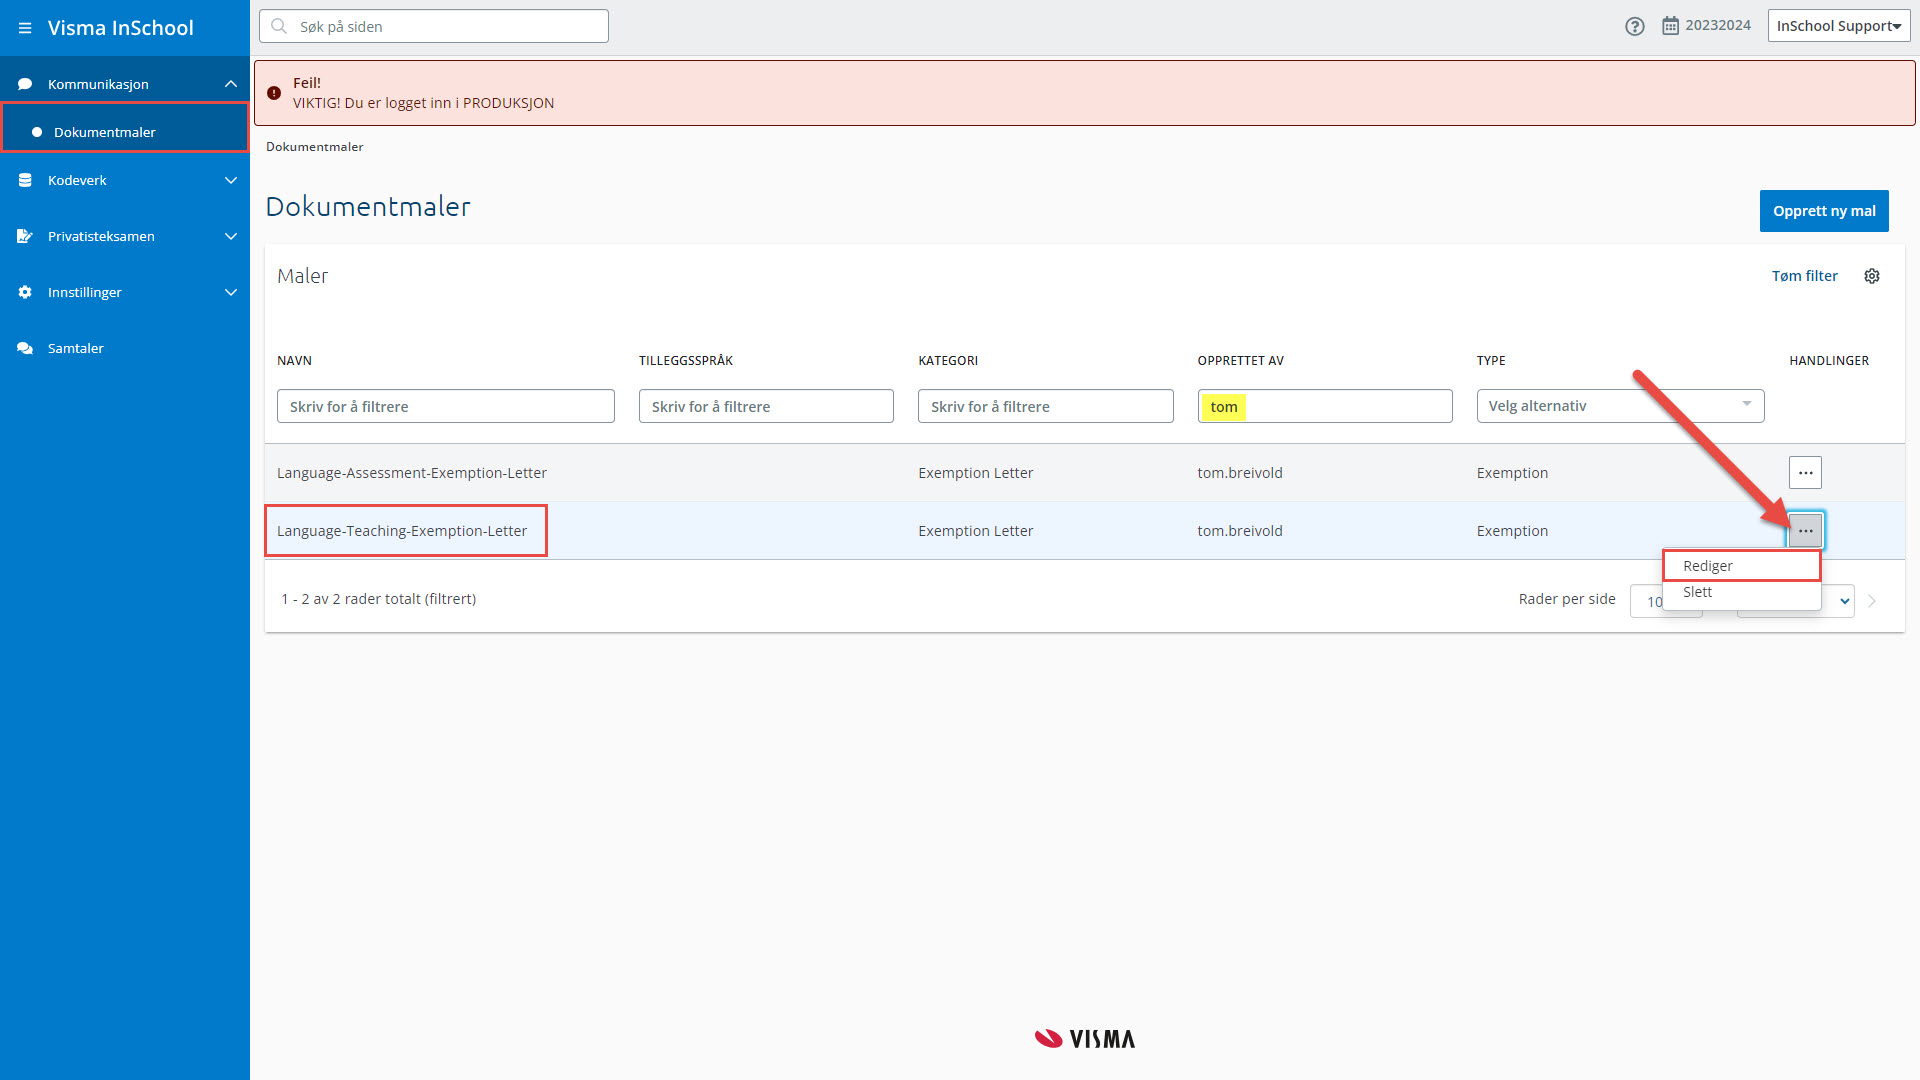Viewport: 1920px width, 1080px height.
Task: Open the help question mark icon
Action: (x=1635, y=27)
